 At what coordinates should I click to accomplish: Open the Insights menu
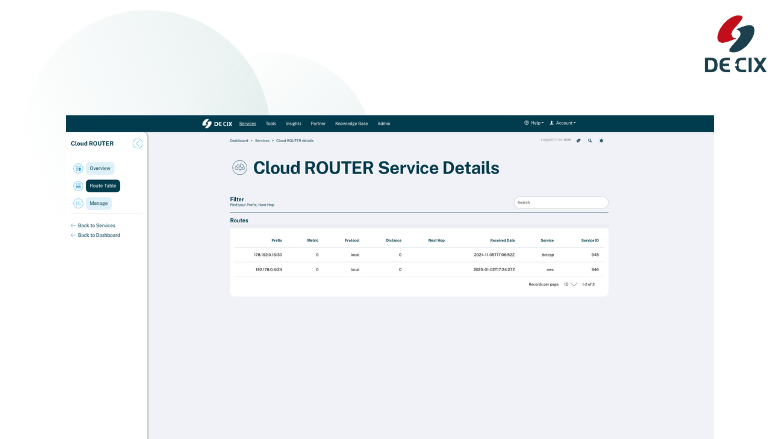293,124
